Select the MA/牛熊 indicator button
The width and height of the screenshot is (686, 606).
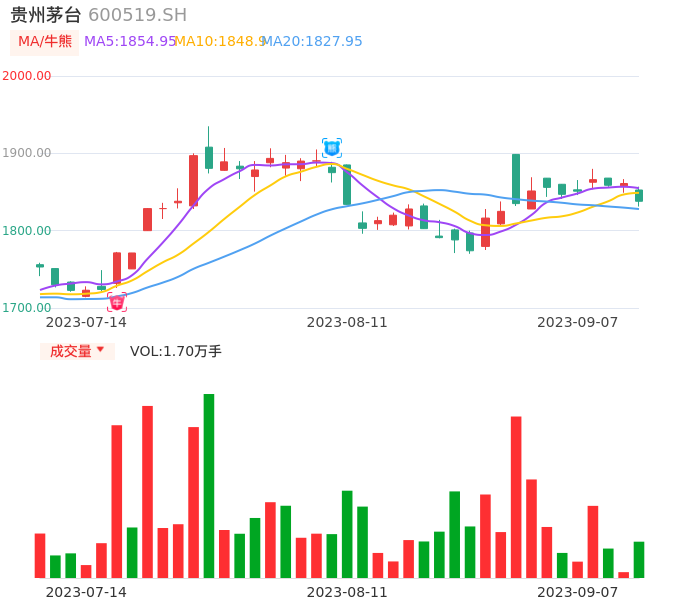point(45,42)
